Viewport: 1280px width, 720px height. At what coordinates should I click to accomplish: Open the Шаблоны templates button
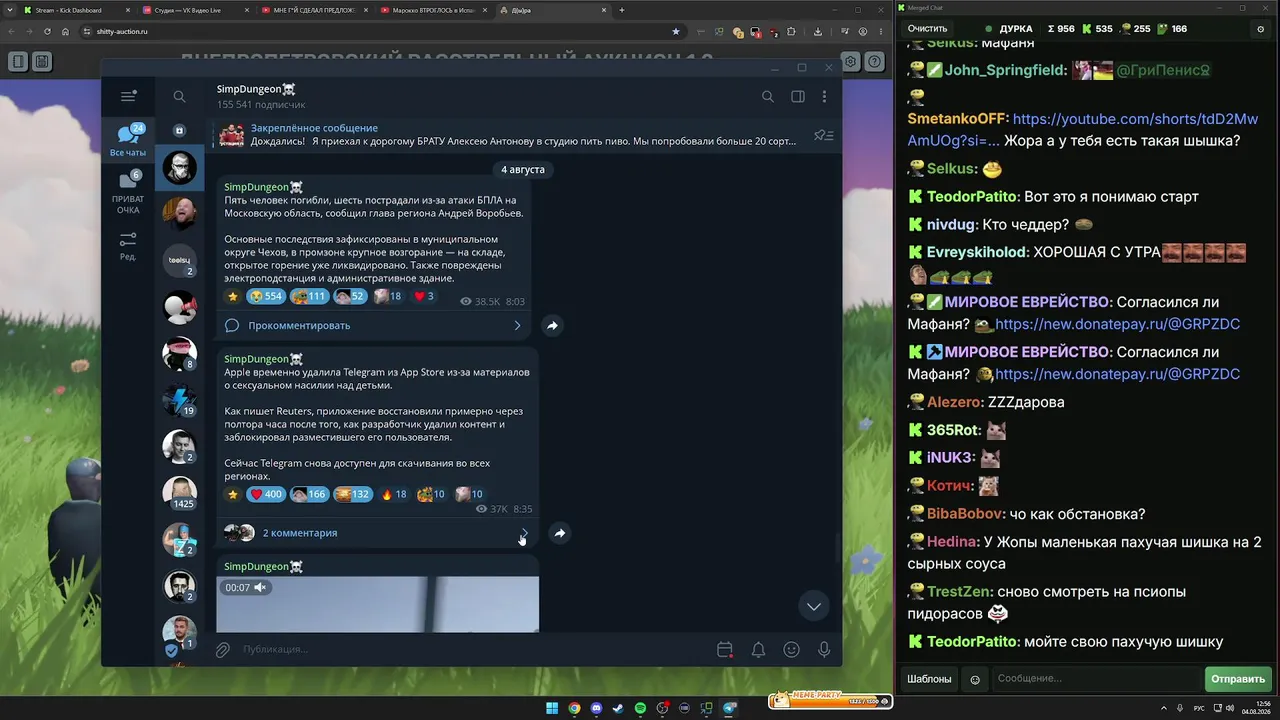[x=929, y=679]
